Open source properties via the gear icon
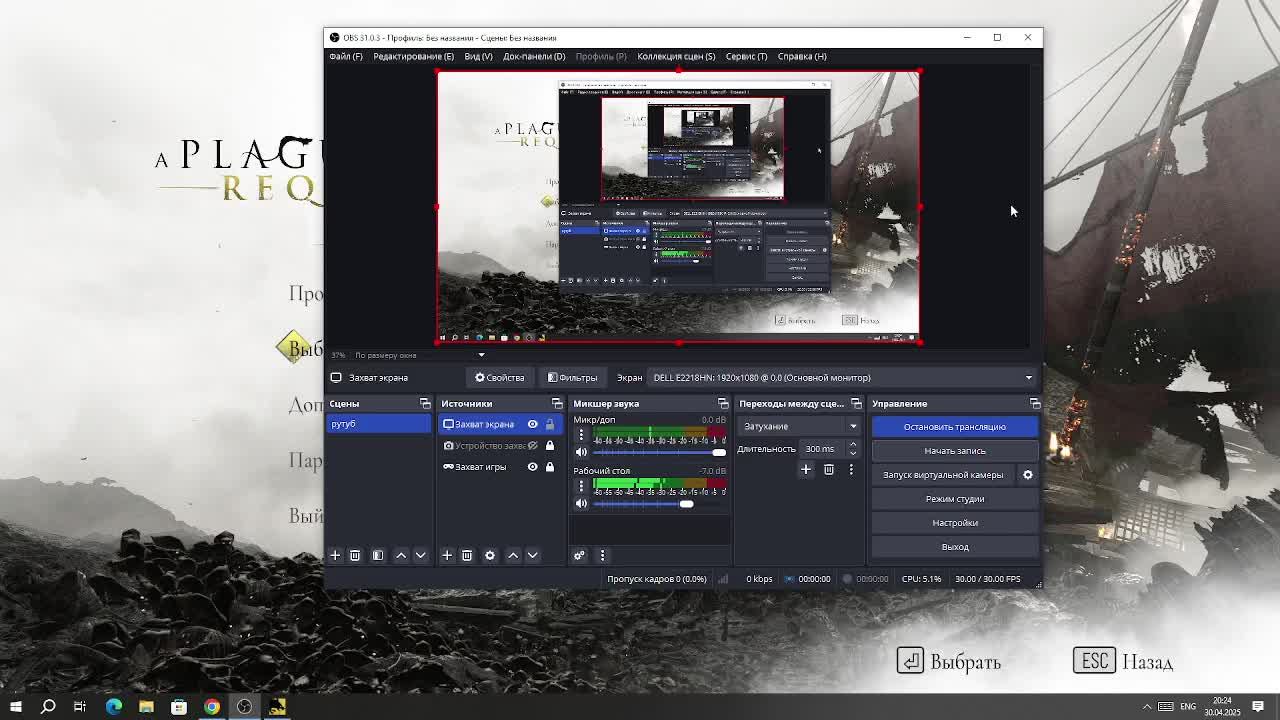Screen dimensions: 1280x720 (x=490, y=555)
